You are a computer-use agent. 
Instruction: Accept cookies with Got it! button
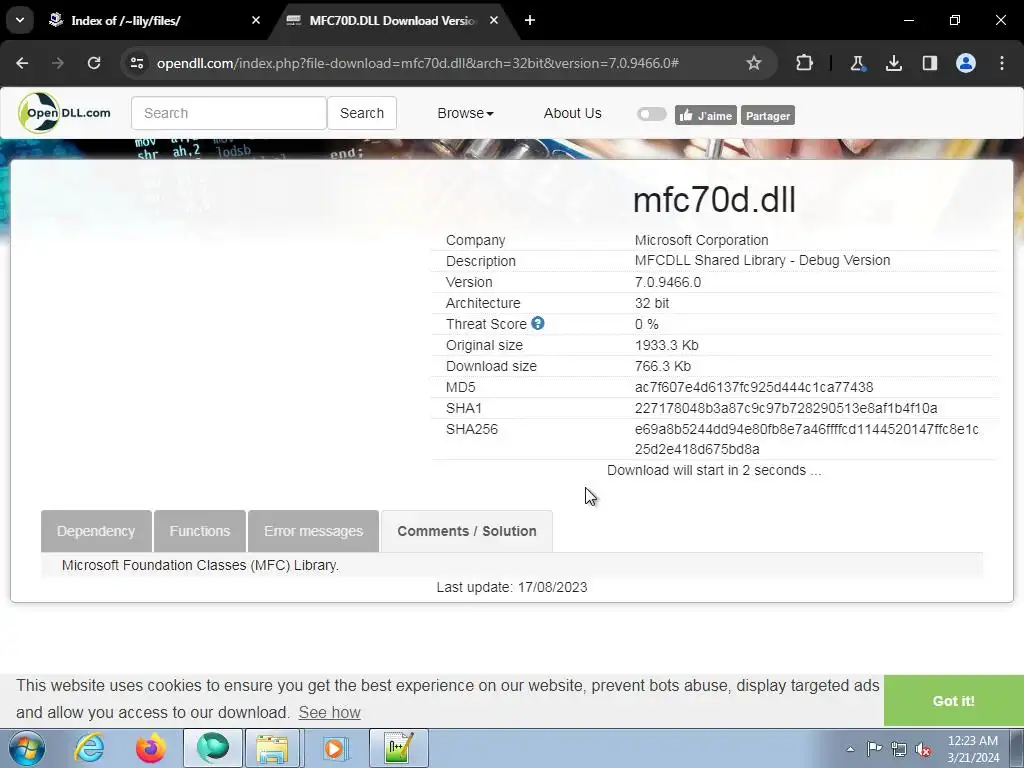tap(953, 701)
